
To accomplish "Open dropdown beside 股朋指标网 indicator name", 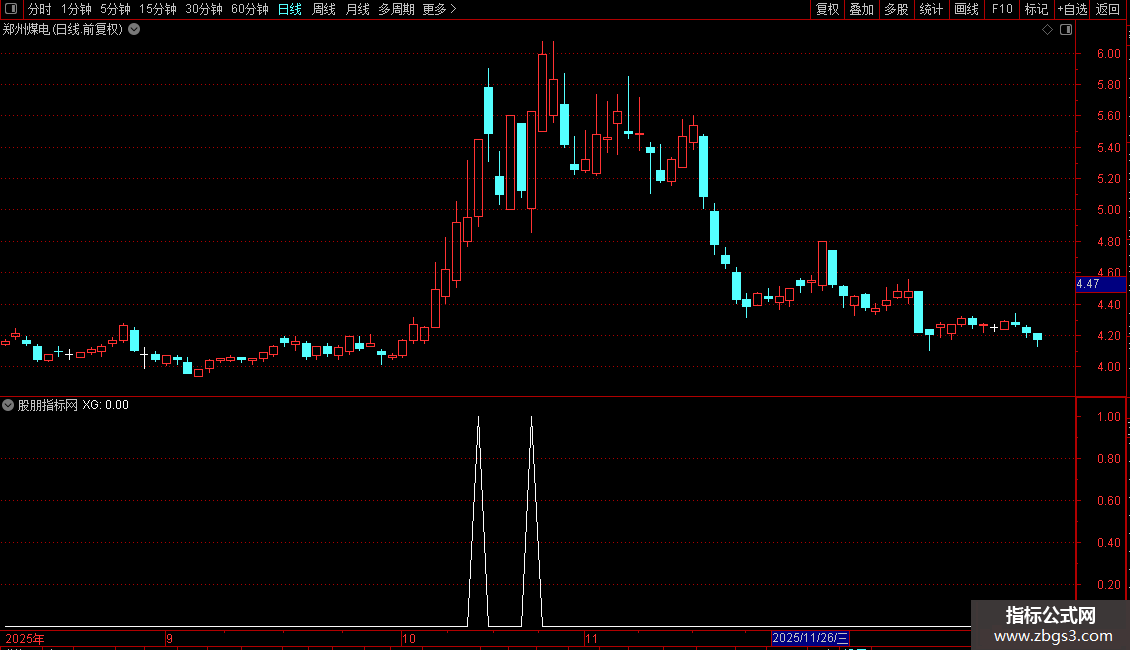I will 8,405.
